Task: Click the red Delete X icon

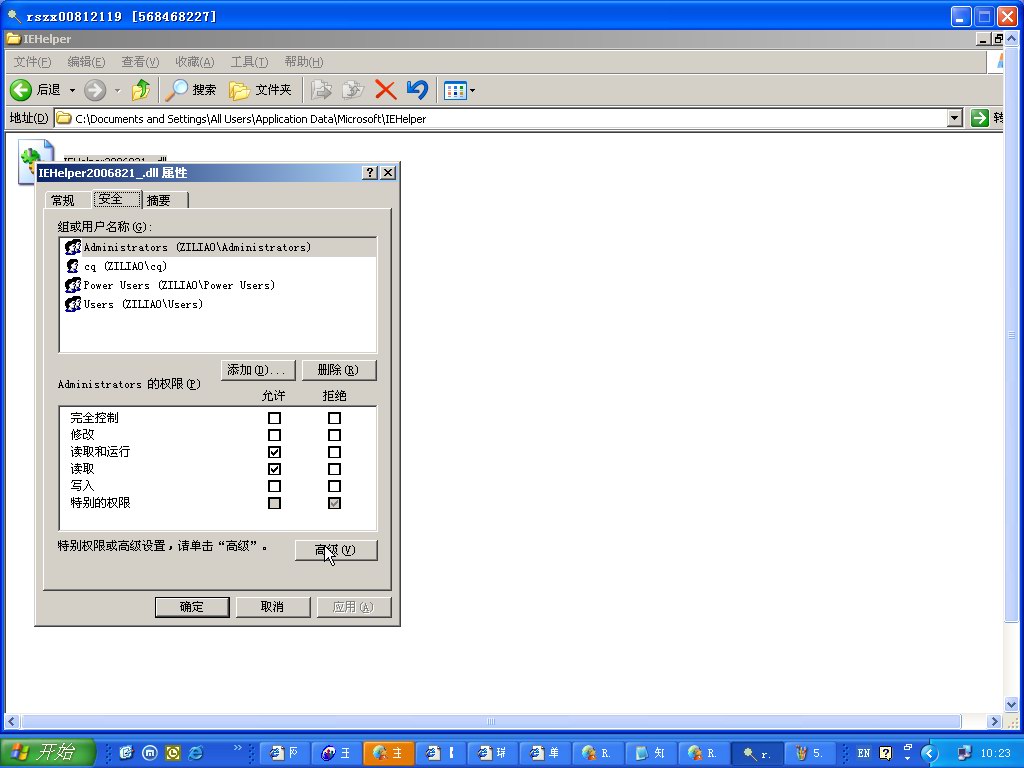Action: (x=385, y=89)
